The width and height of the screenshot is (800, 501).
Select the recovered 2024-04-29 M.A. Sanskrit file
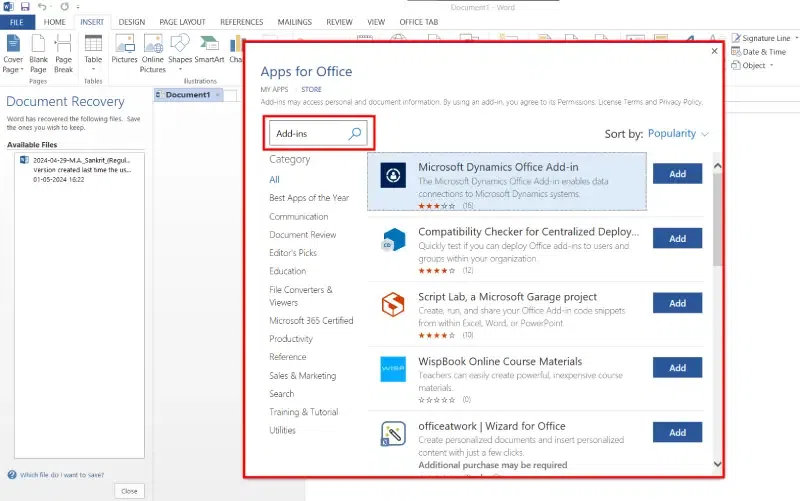(x=80, y=169)
